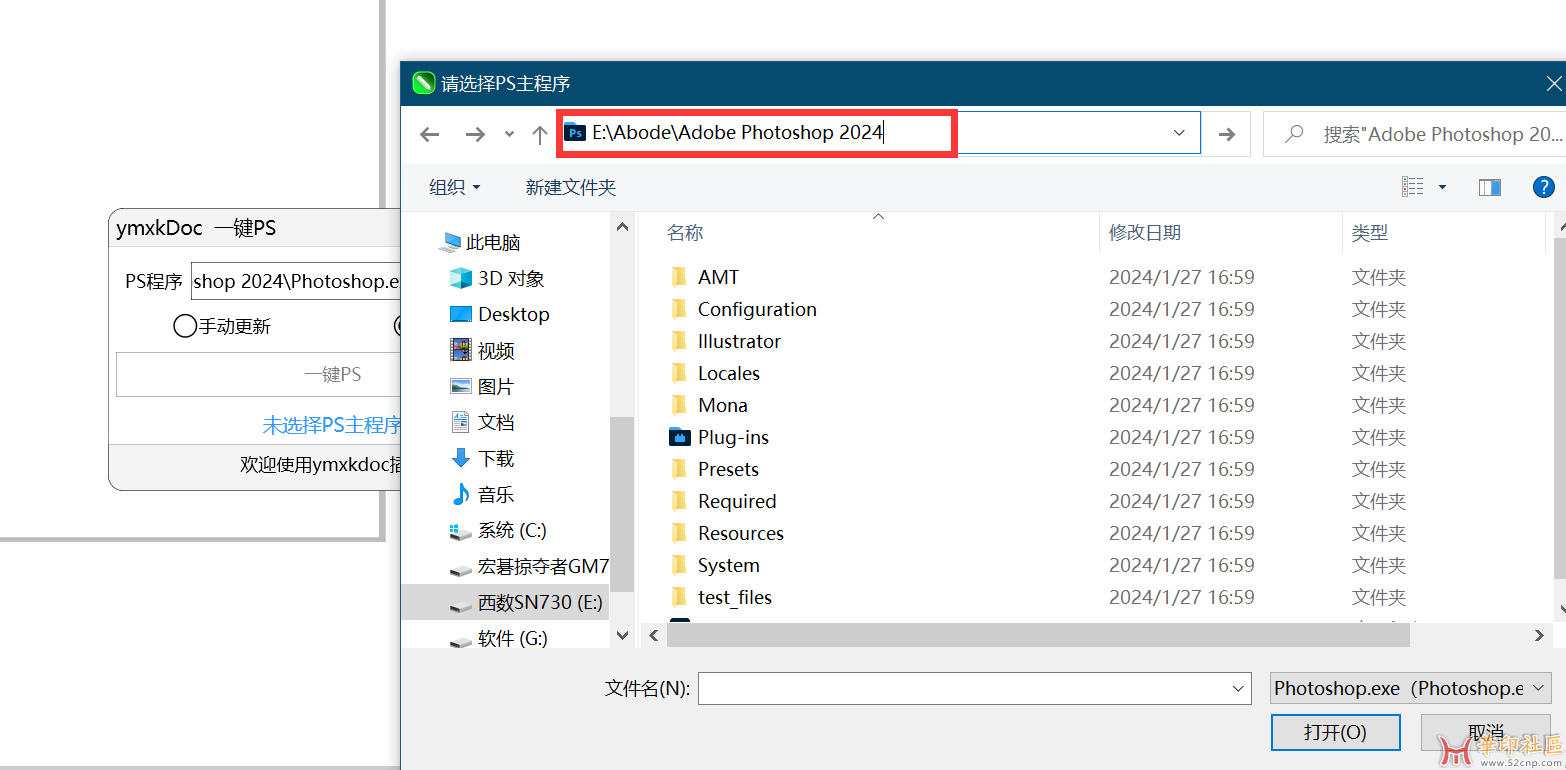Click the 打开(O) button
This screenshot has width=1566, height=770.
coord(1335,732)
